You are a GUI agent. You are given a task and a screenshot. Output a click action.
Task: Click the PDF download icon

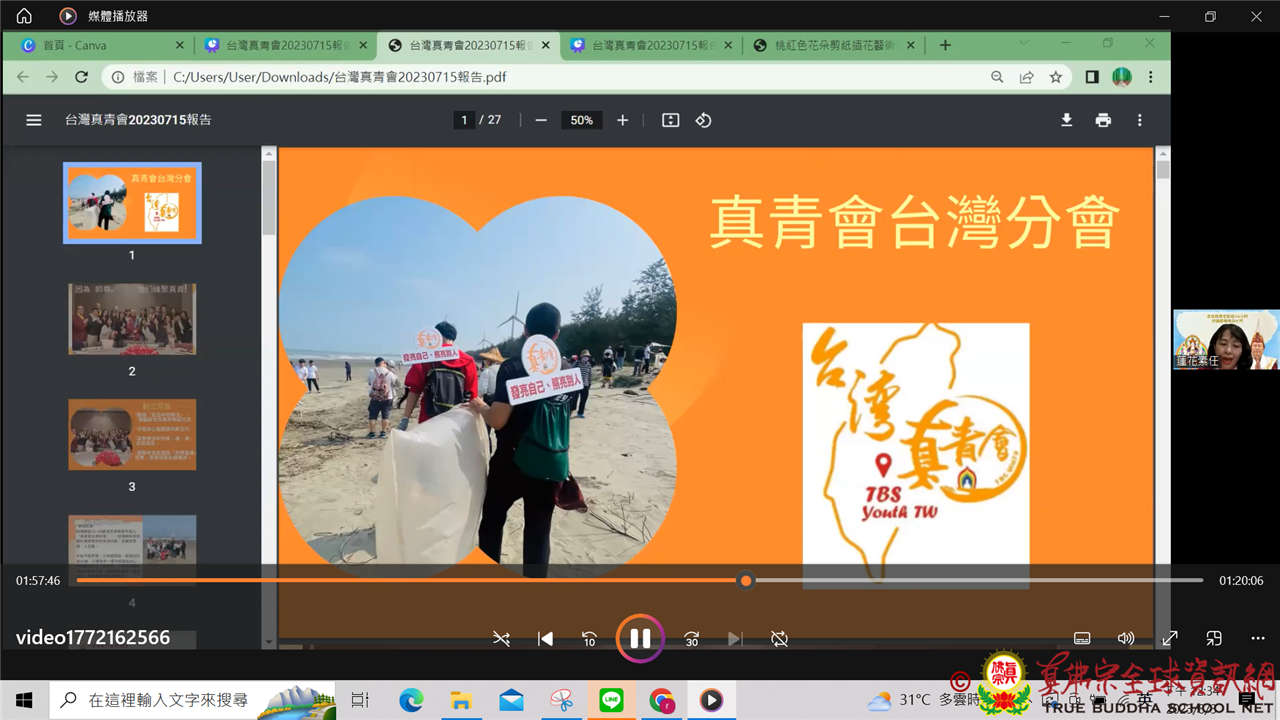click(1066, 120)
